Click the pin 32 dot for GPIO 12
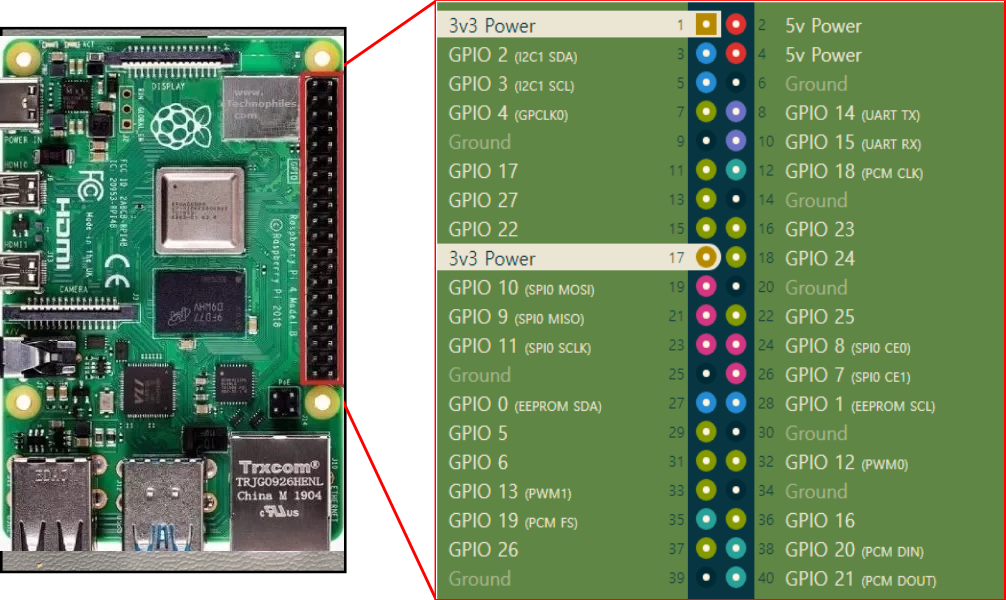 click(x=736, y=461)
